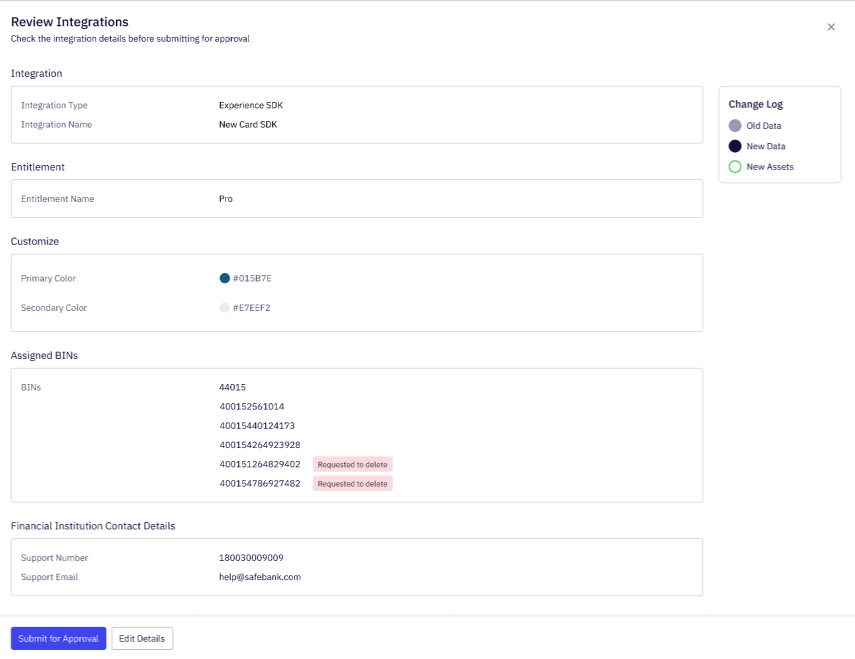855x659 pixels.
Task: Click the Edit Details button
Action: coord(141,638)
